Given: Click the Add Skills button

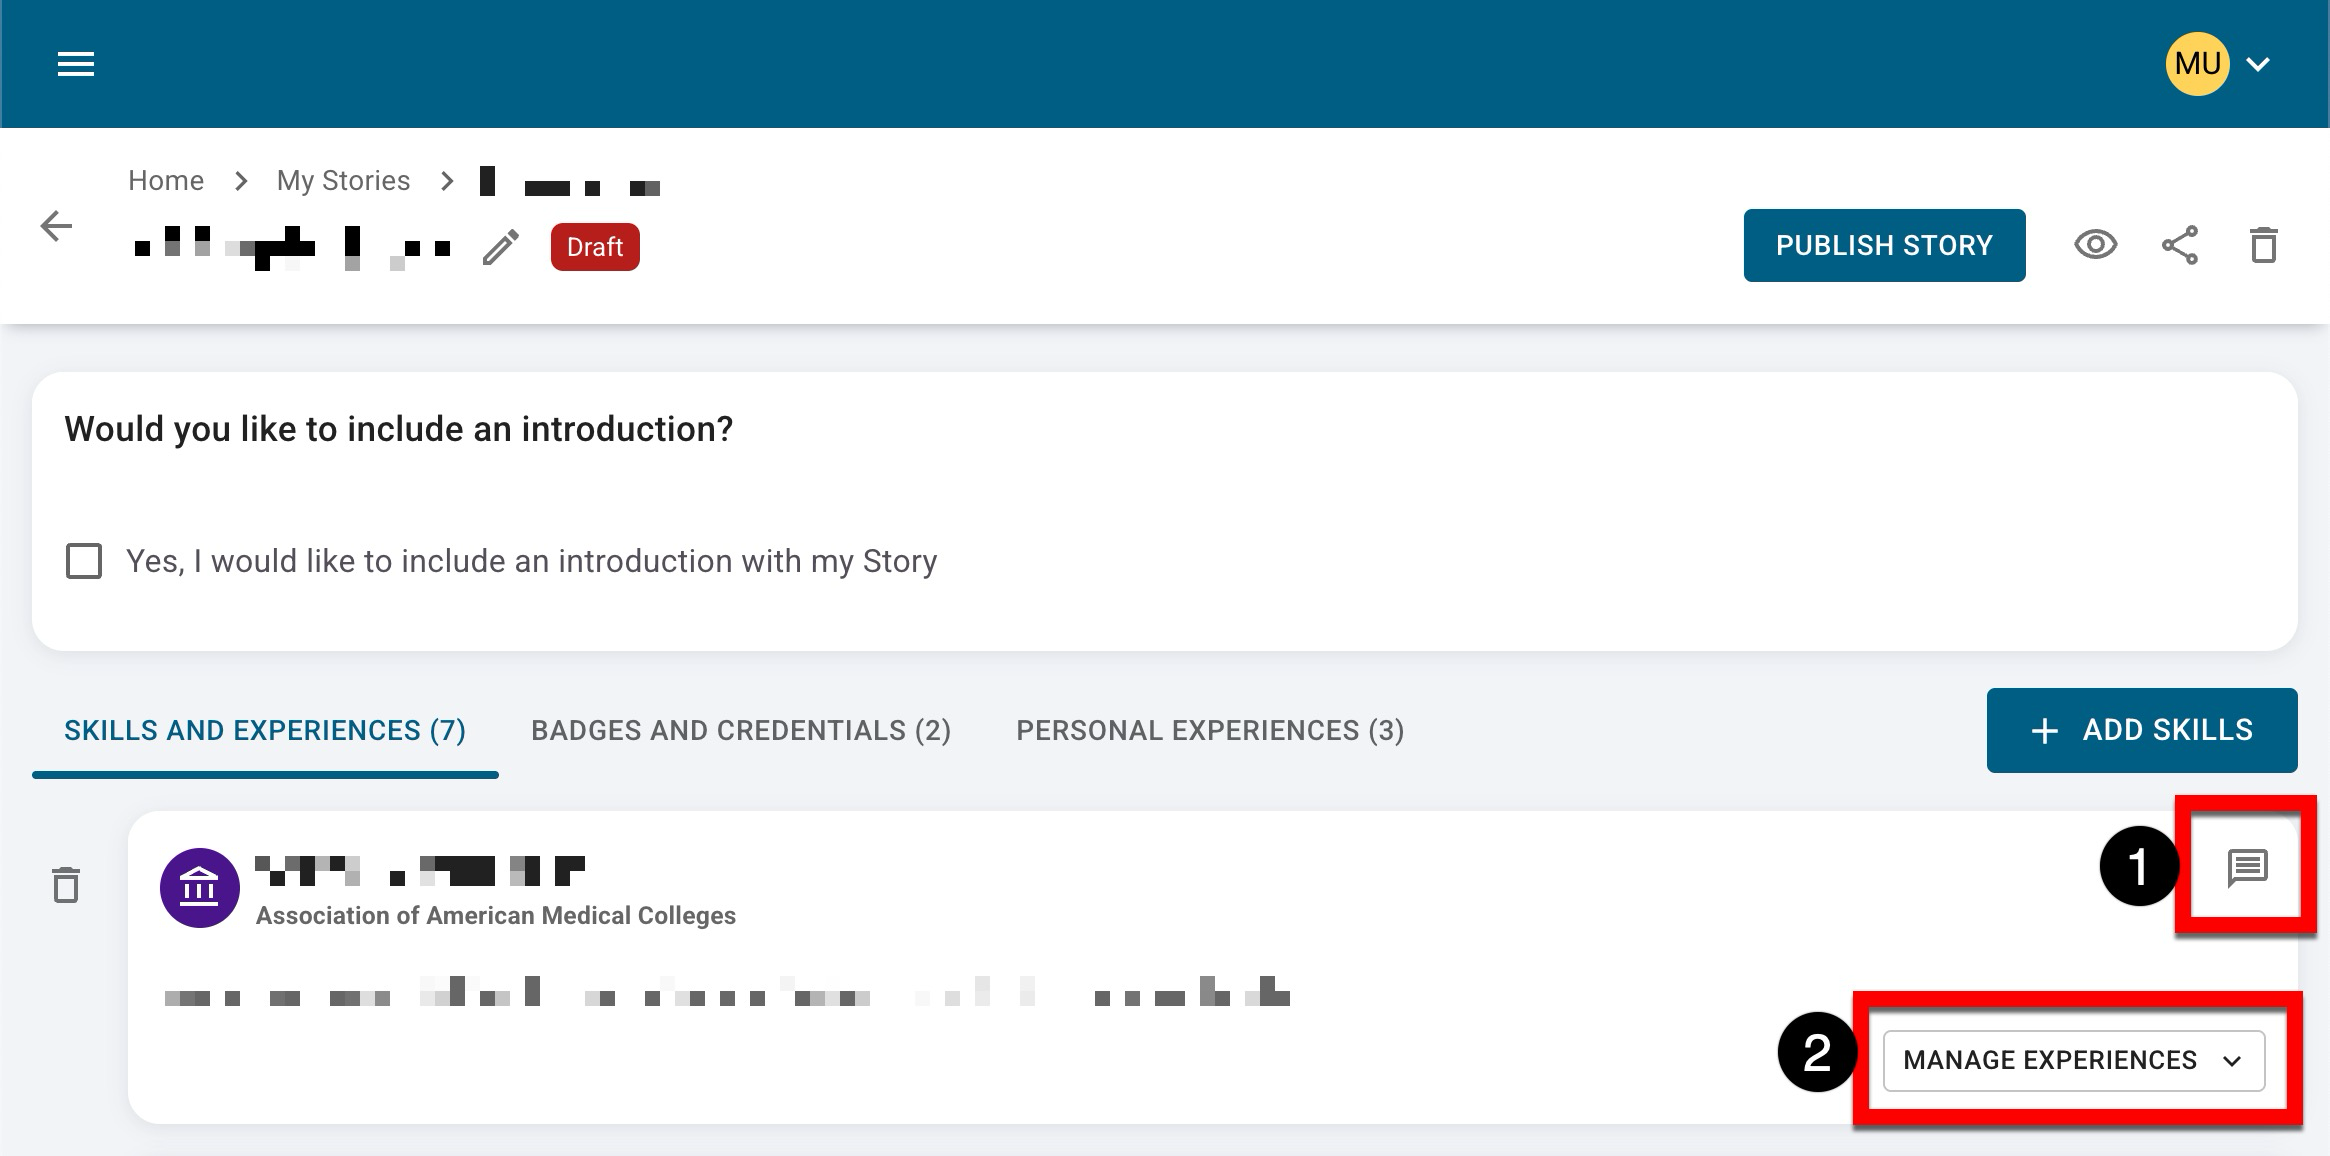Looking at the screenshot, I should point(2141,730).
